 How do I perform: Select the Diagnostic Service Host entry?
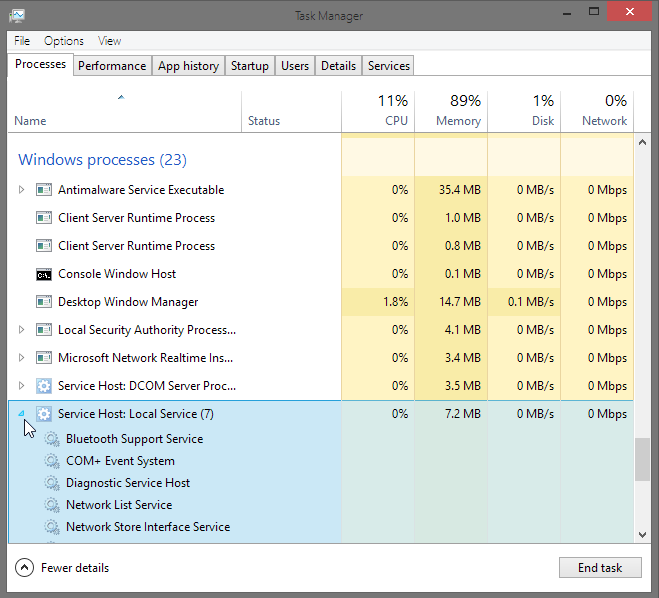tap(128, 483)
